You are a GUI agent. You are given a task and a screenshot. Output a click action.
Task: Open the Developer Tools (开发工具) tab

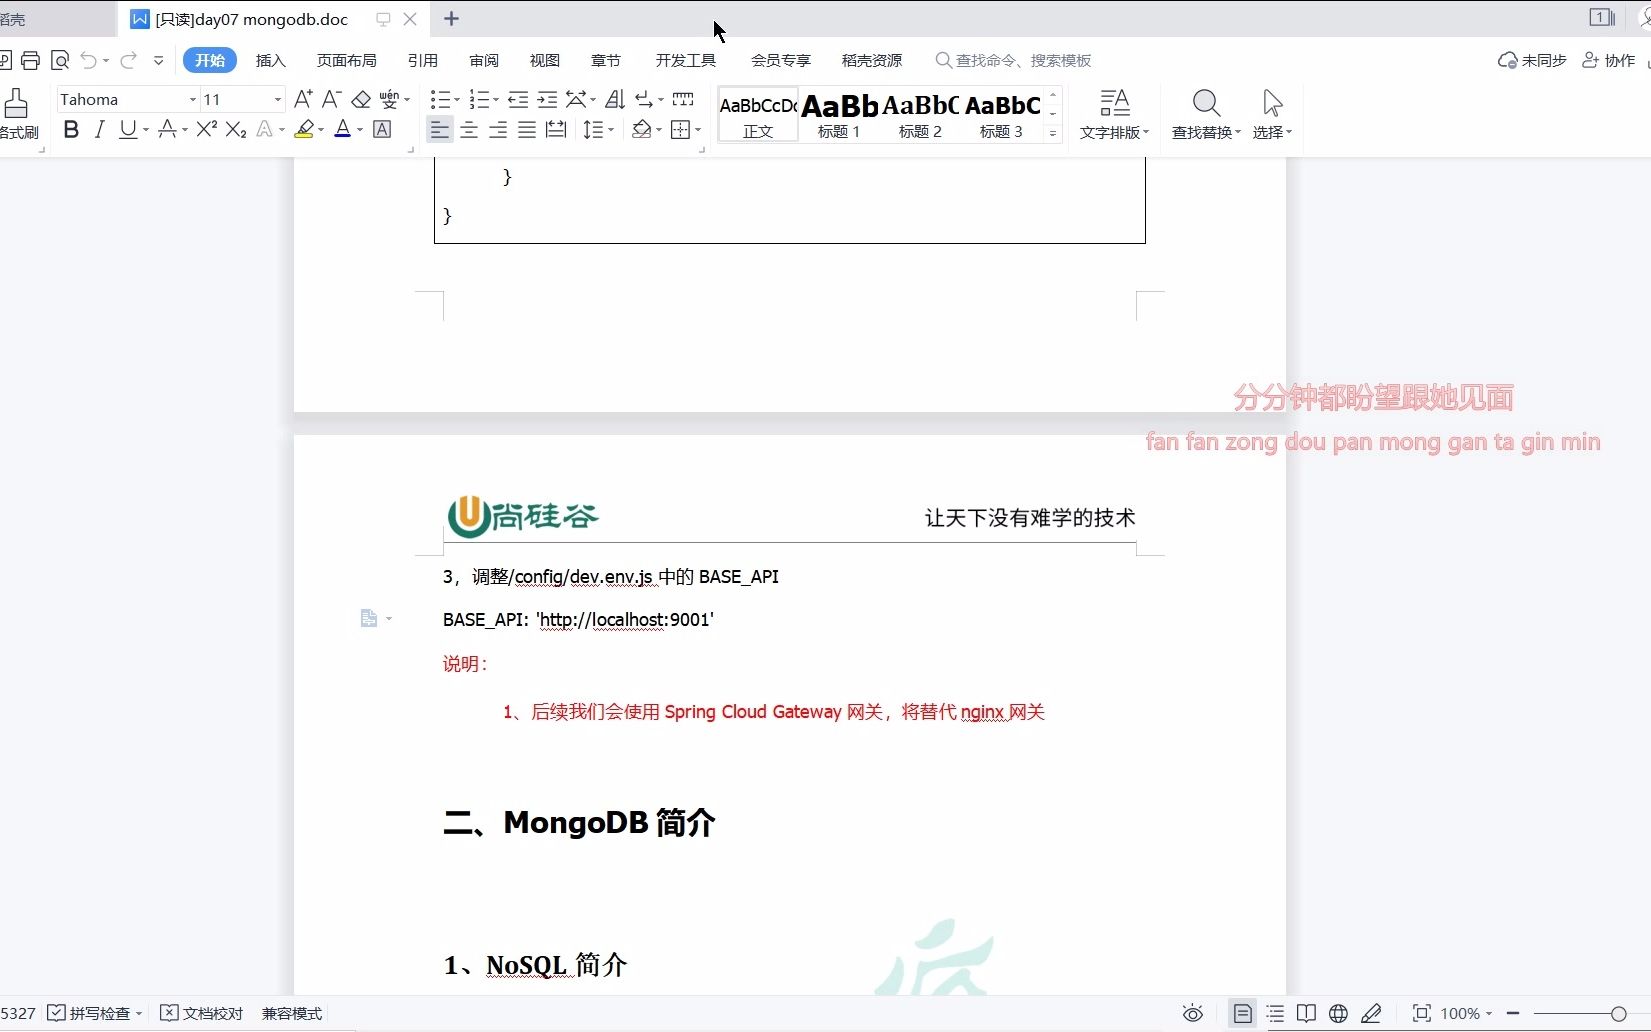tap(686, 60)
